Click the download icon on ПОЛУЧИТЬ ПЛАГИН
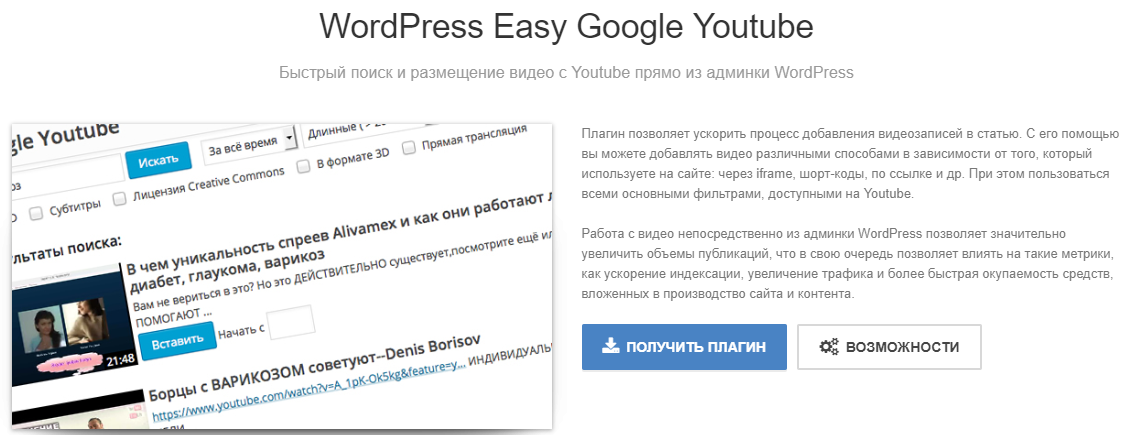The height and width of the screenshot is (435, 1133). [x=611, y=346]
